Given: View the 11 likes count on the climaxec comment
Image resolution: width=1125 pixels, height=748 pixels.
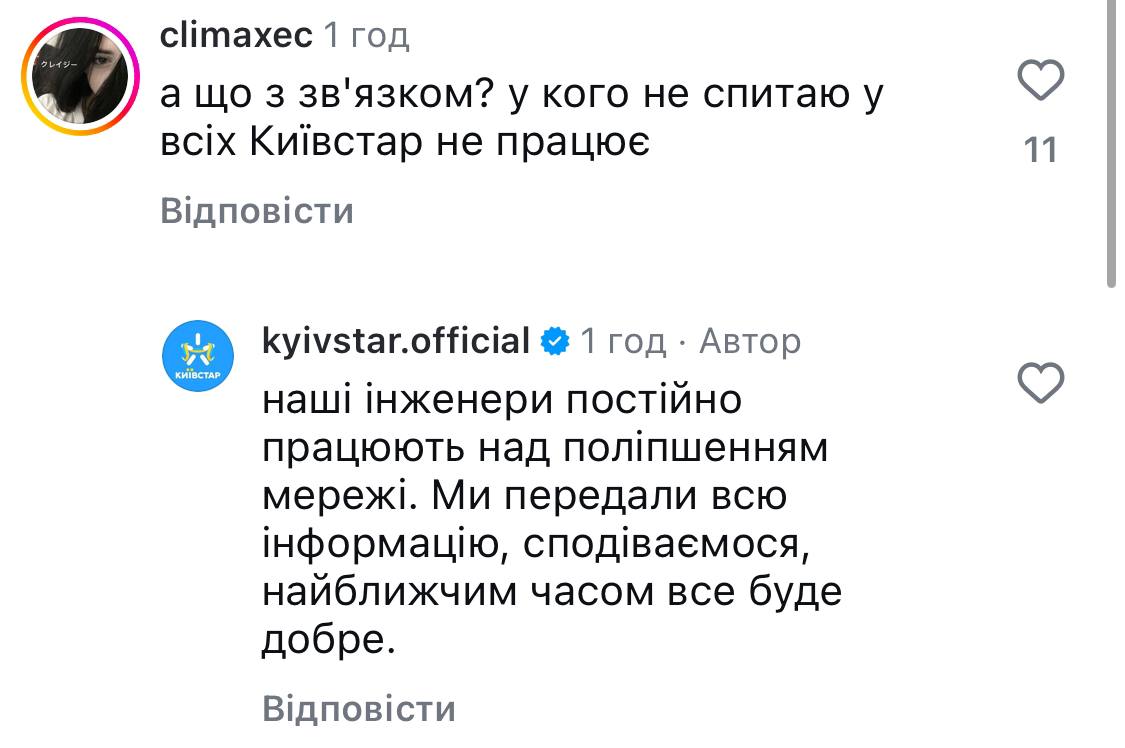Looking at the screenshot, I should coord(1040,150).
